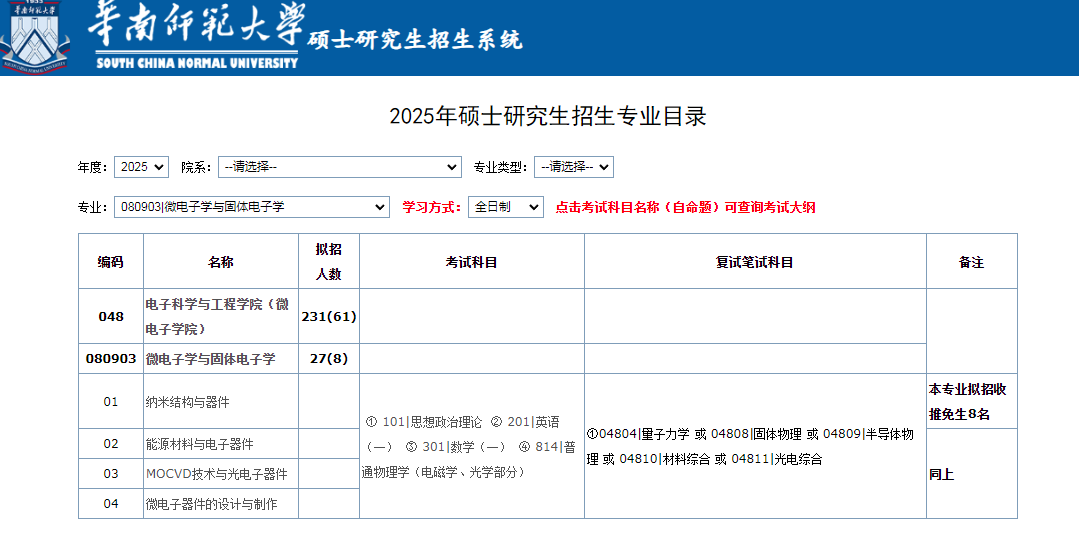The height and width of the screenshot is (545, 1079).
Task: Click retest subject 04811|光电综合
Action: pos(777,459)
